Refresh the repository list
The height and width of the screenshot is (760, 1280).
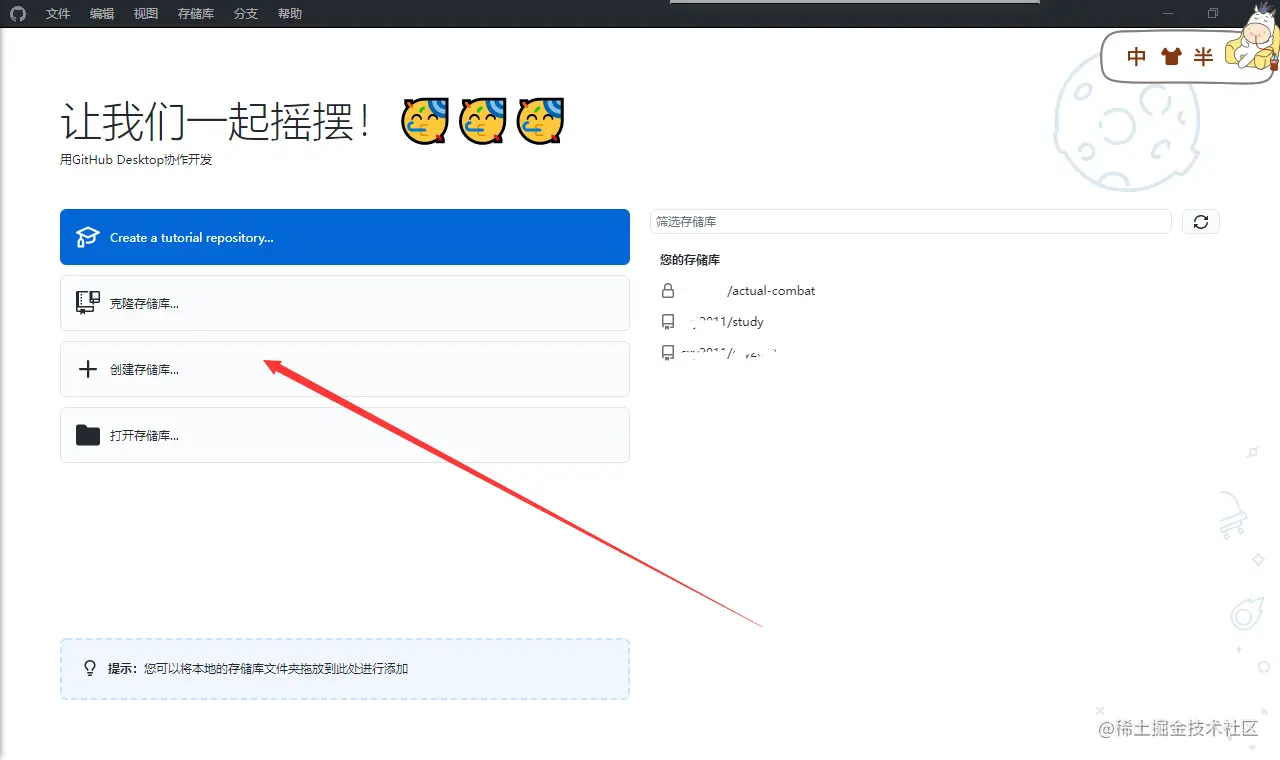point(1201,222)
